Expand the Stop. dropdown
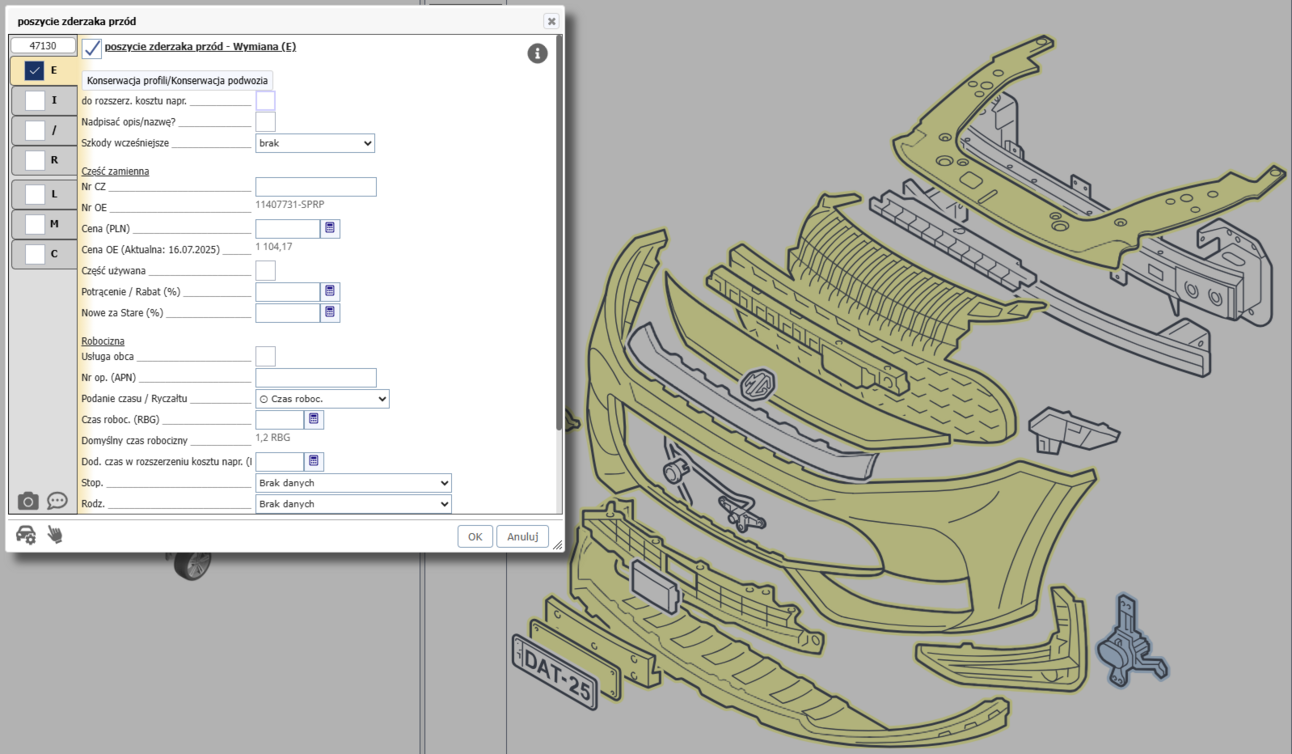 click(x=353, y=483)
